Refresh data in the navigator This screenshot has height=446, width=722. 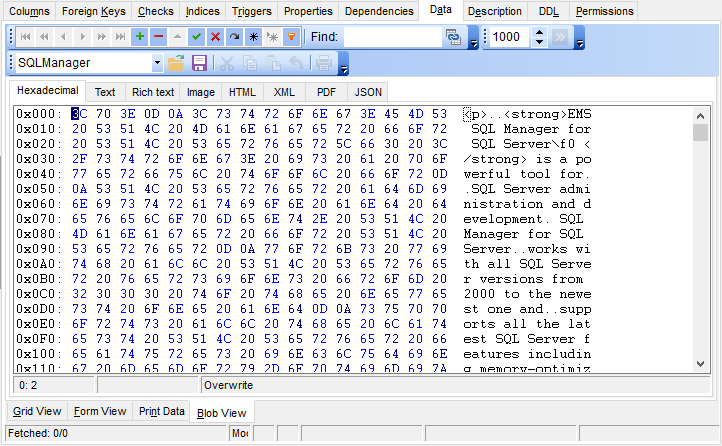[234, 37]
